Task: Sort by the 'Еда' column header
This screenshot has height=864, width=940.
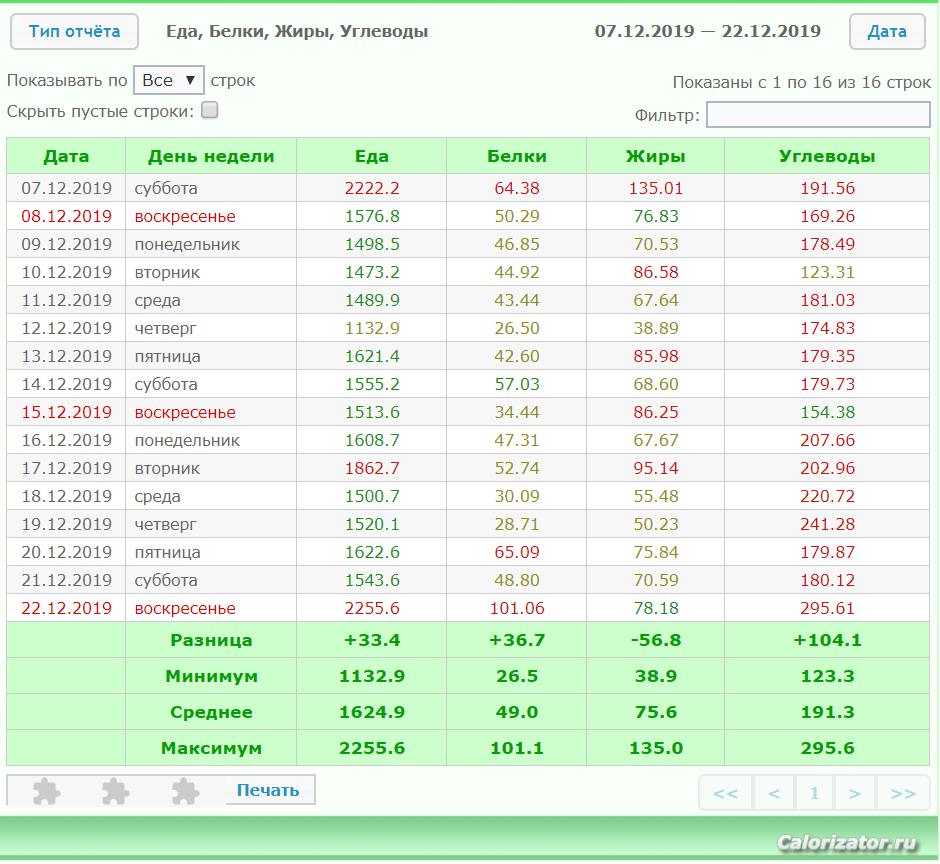Action: click(x=372, y=156)
